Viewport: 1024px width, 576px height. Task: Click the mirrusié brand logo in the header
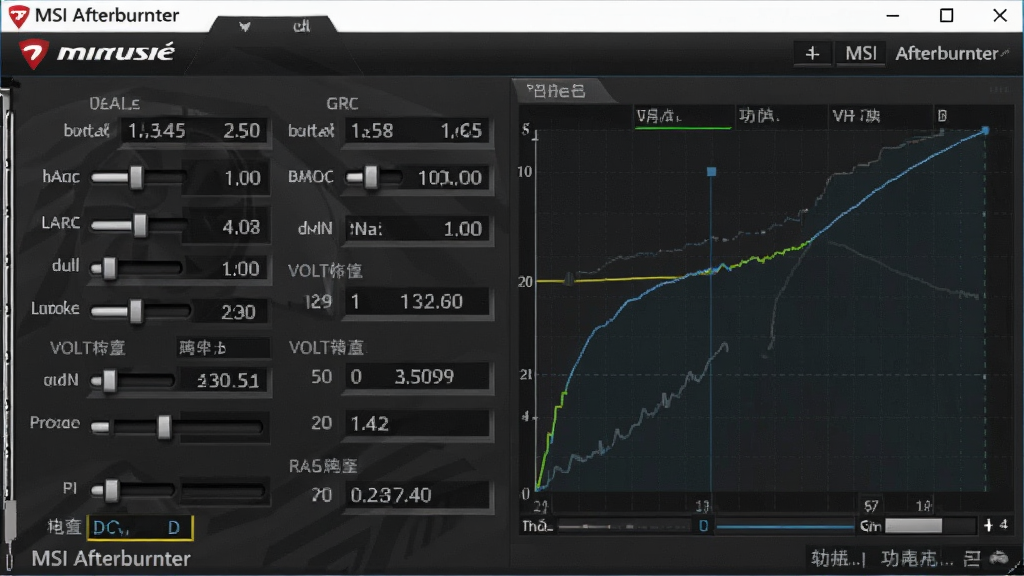point(98,53)
